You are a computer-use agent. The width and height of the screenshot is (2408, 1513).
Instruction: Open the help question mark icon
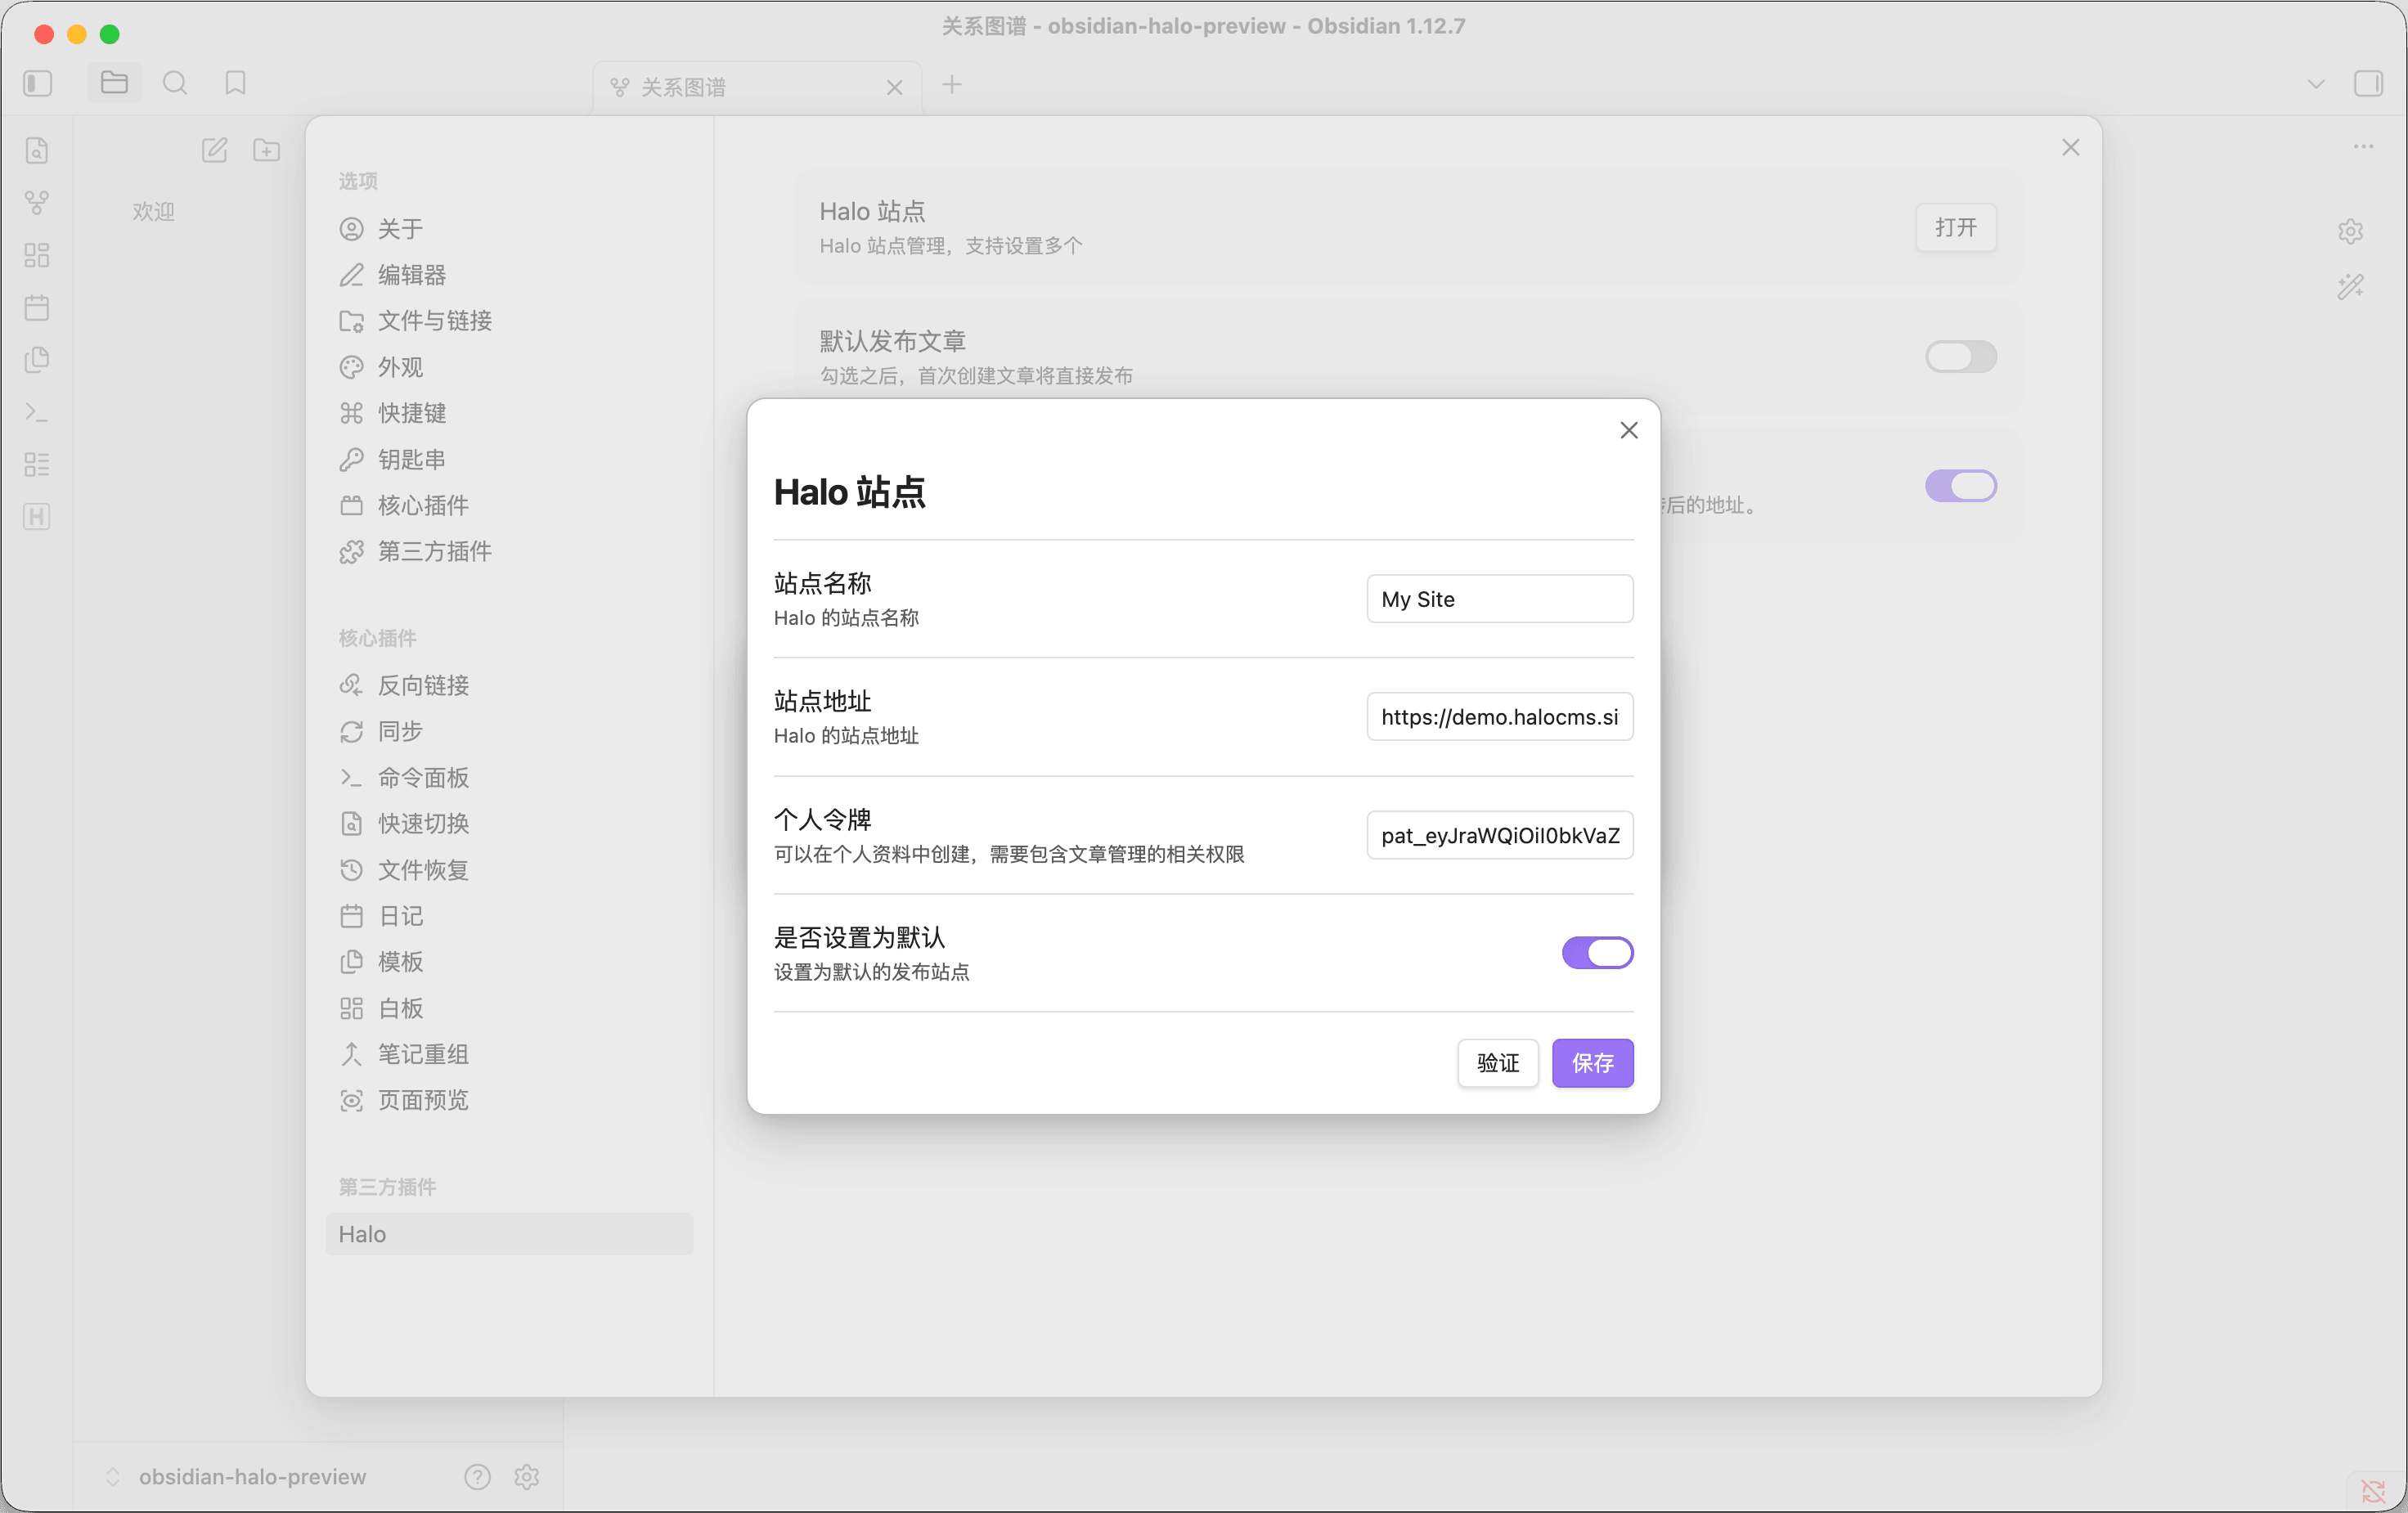(x=477, y=1476)
